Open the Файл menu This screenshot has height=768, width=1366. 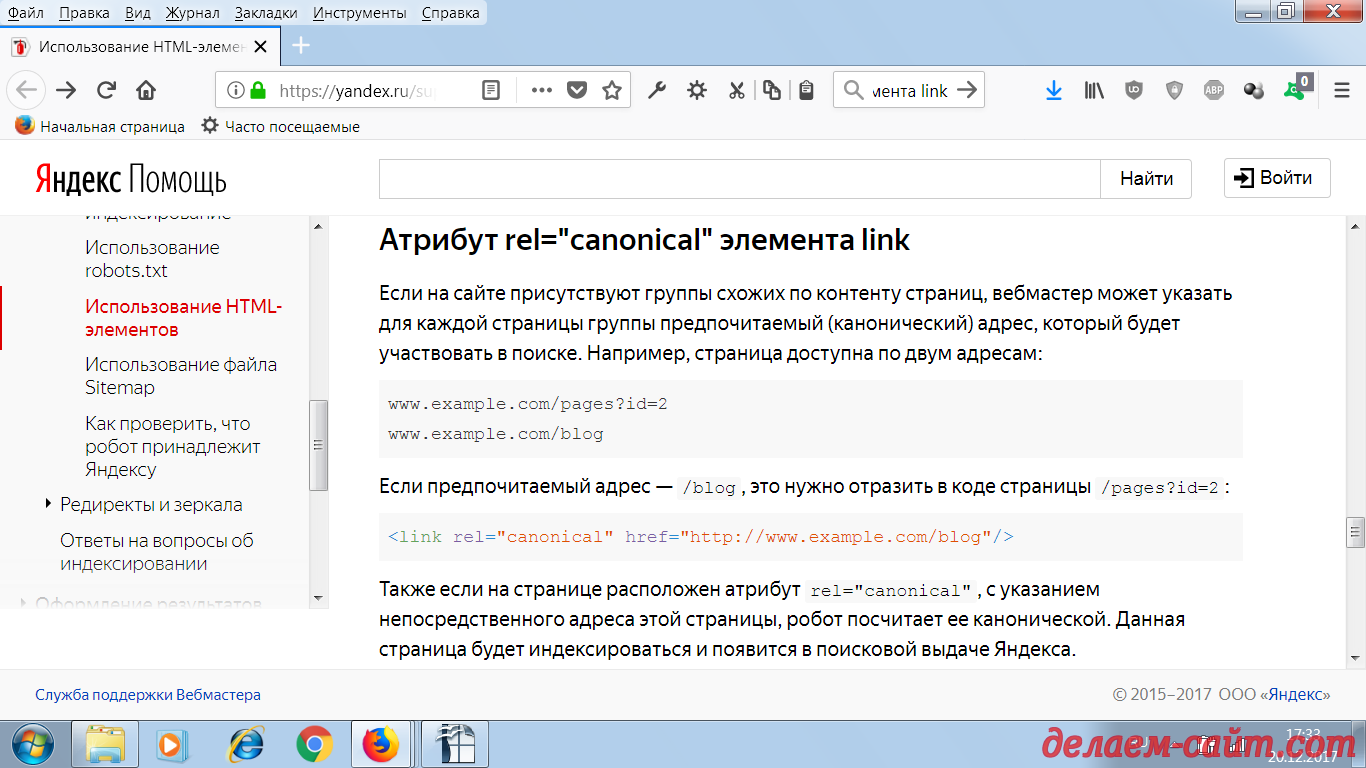point(26,13)
